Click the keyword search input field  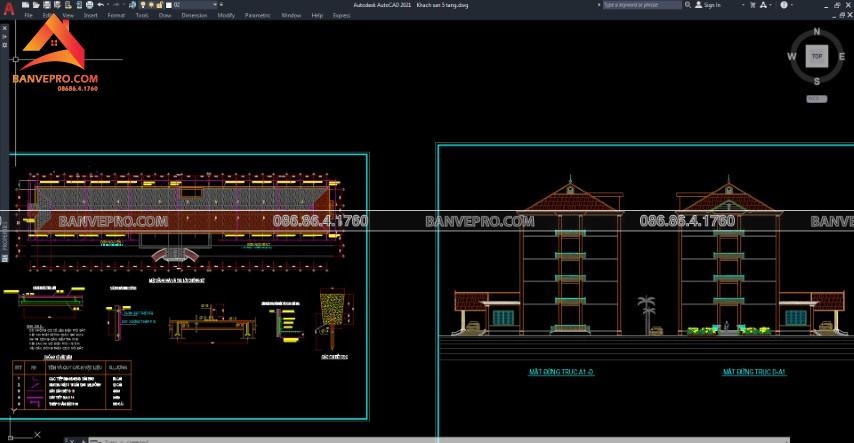tap(642, 5)
